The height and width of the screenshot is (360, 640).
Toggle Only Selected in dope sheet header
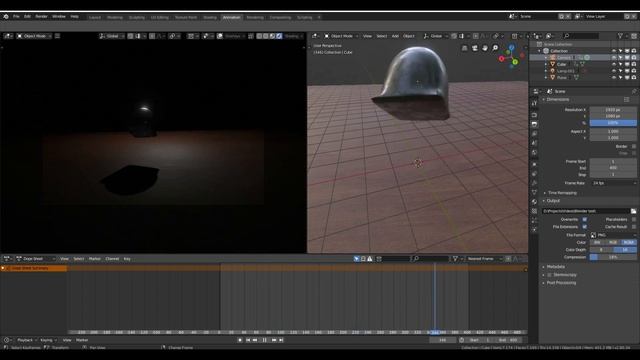356,259
